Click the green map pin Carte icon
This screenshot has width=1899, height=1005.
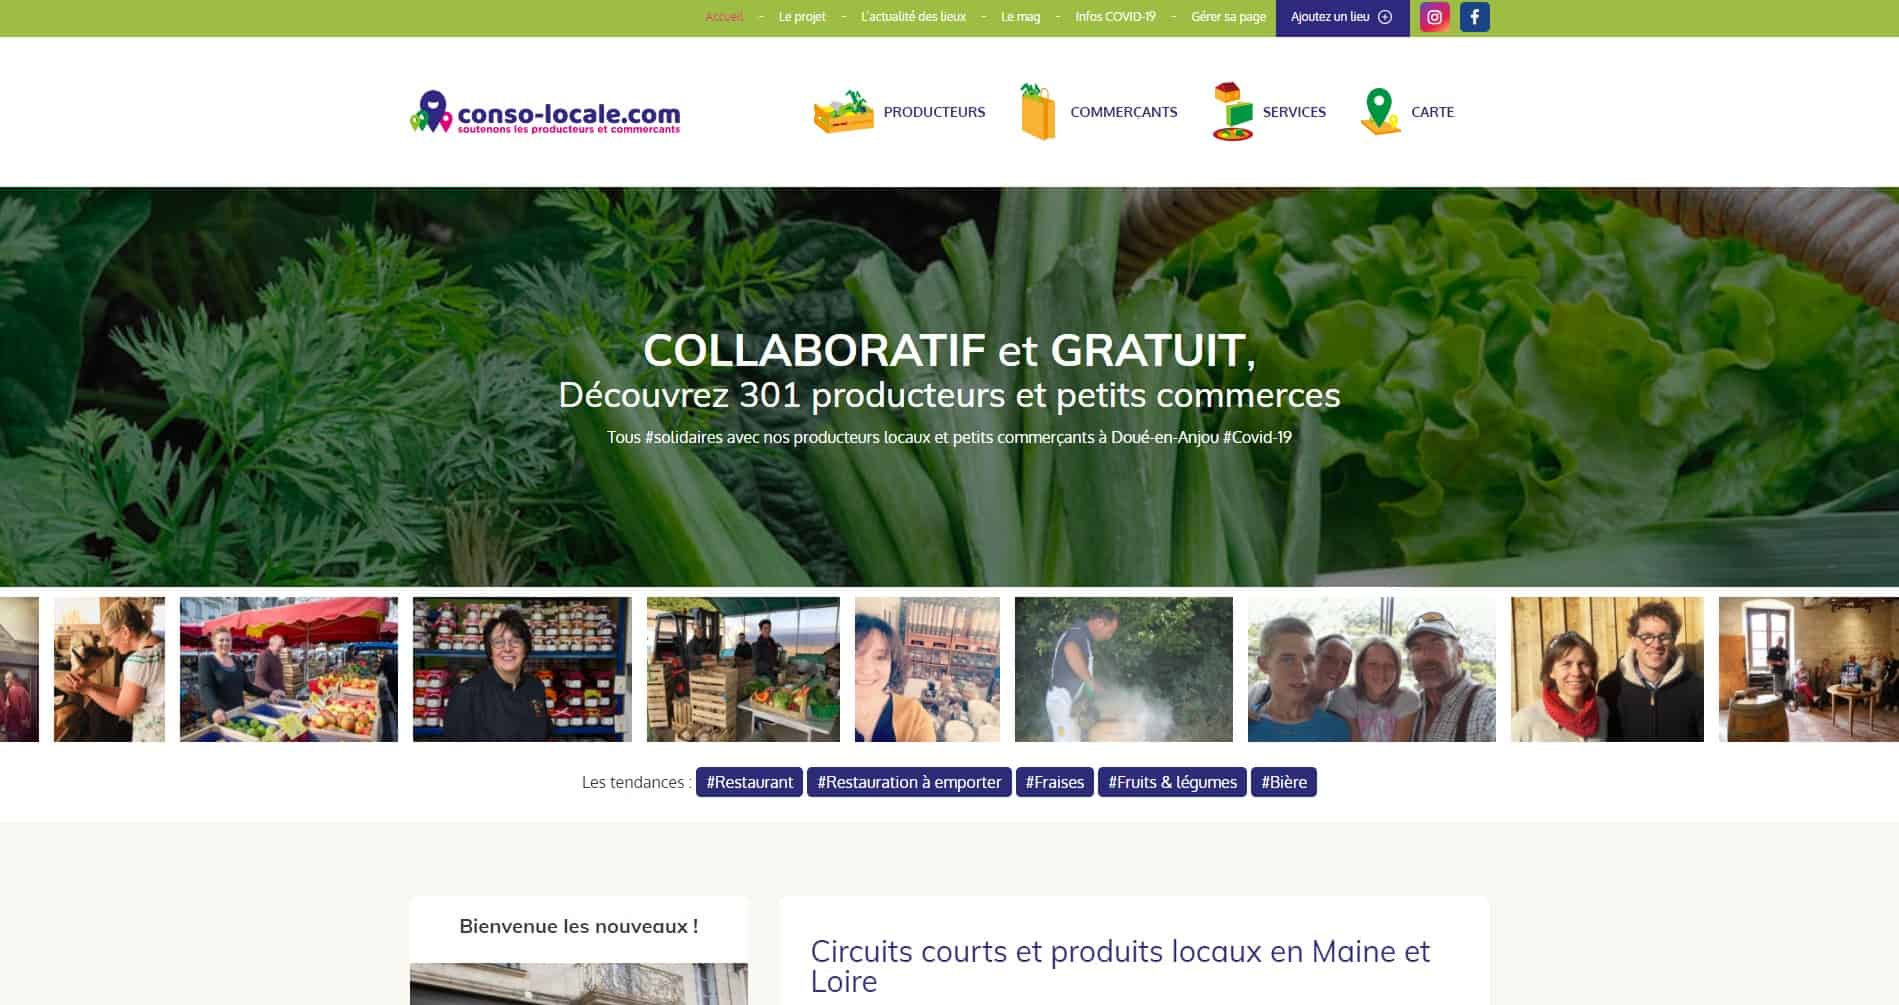(1380, 112)
